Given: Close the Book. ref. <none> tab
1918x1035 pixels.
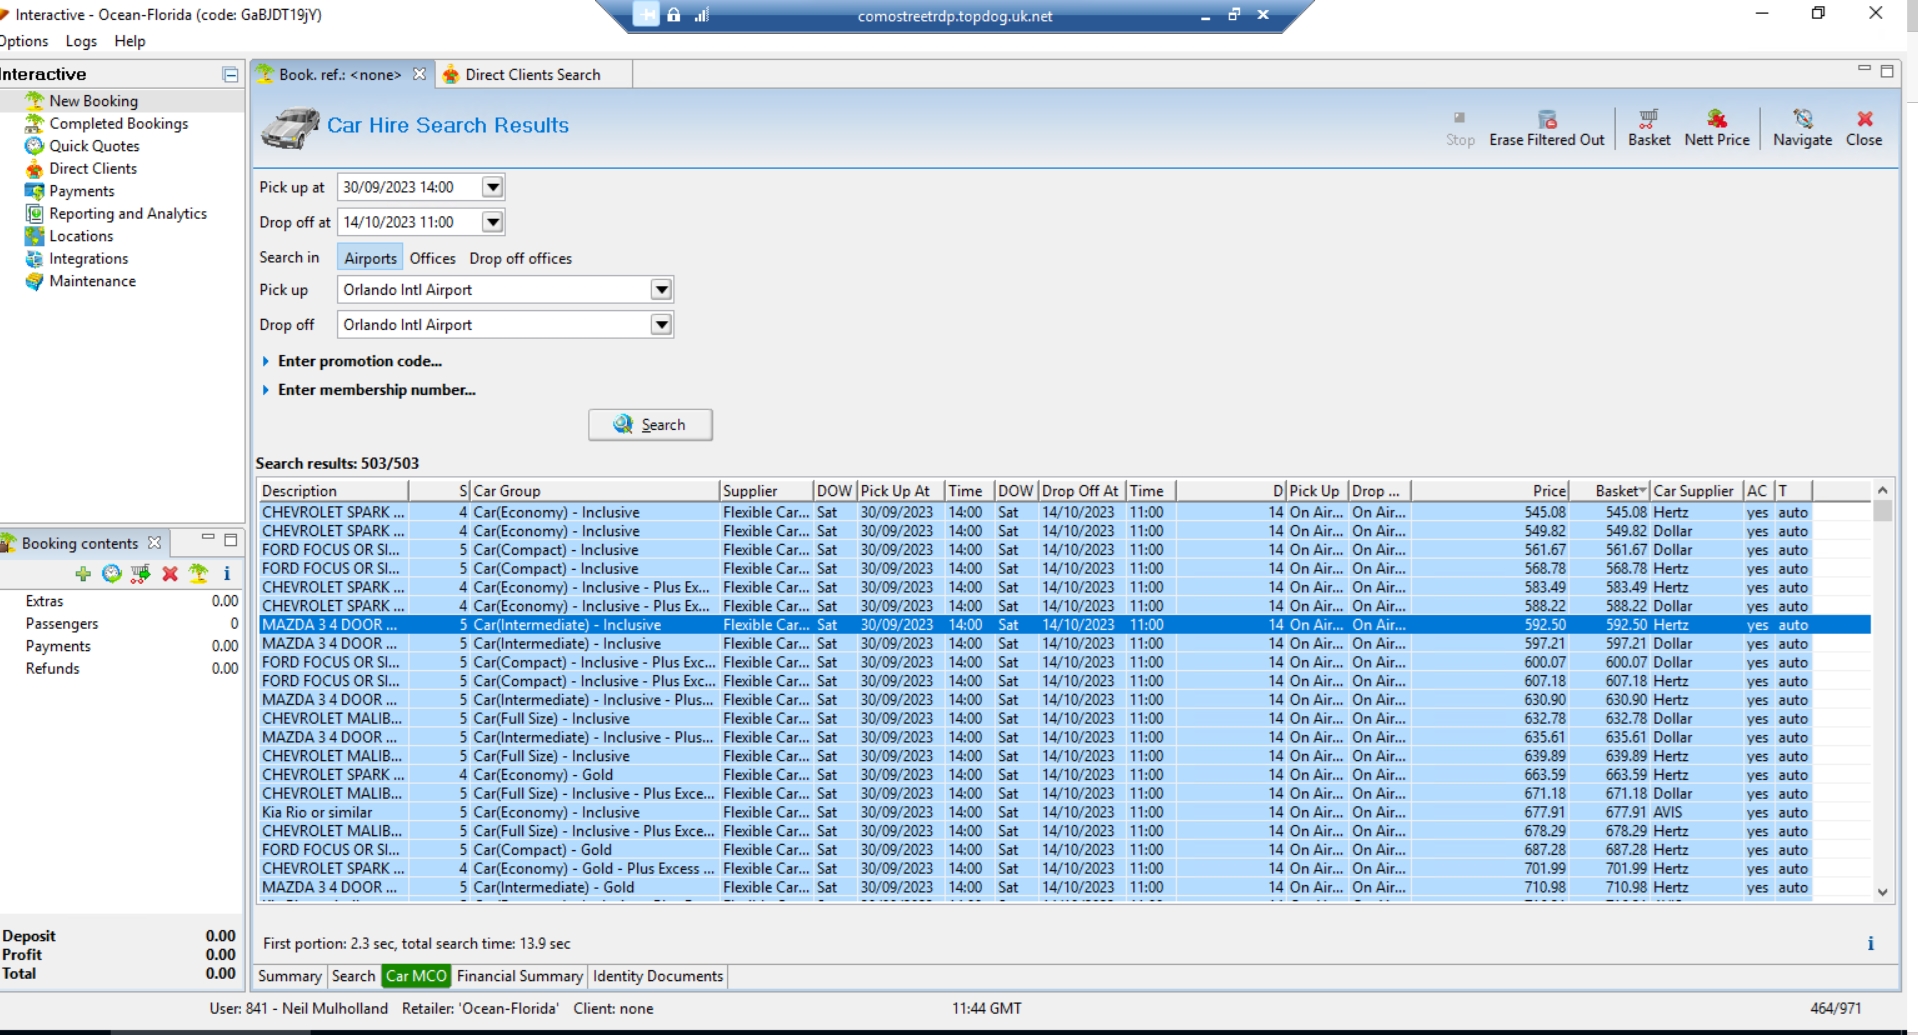Looking at the screenshot, I should (x=420, y=74).
